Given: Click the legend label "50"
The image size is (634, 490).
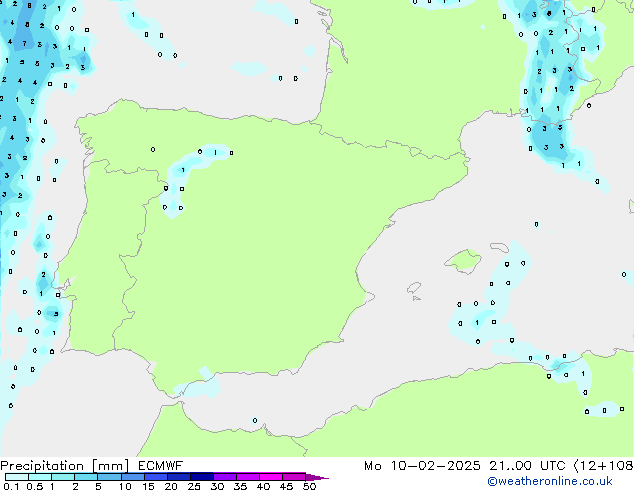Looking at the screenshot, I should (309, 486).
